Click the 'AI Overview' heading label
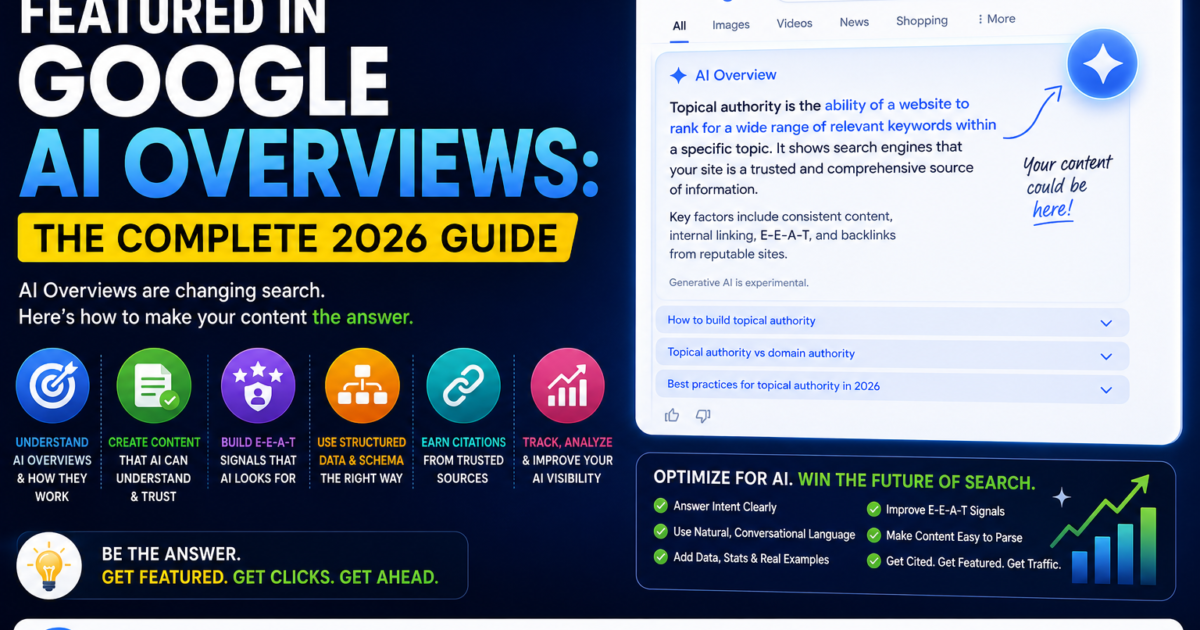This screenshot has height=630, width=1200. 735,75
